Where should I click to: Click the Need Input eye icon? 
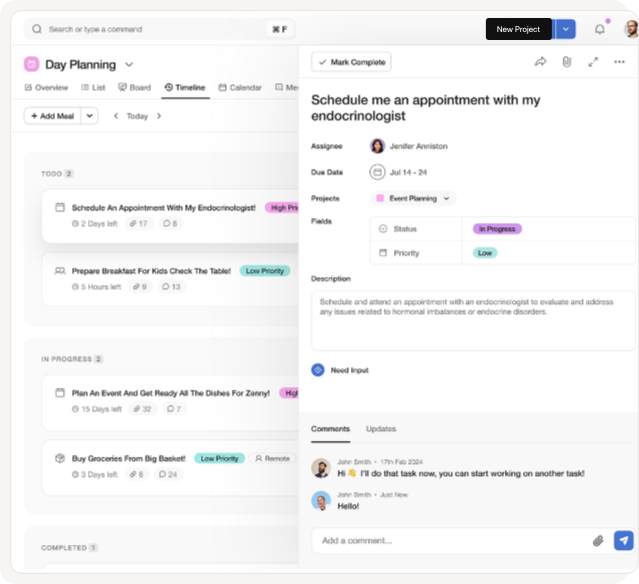[318, 370]
